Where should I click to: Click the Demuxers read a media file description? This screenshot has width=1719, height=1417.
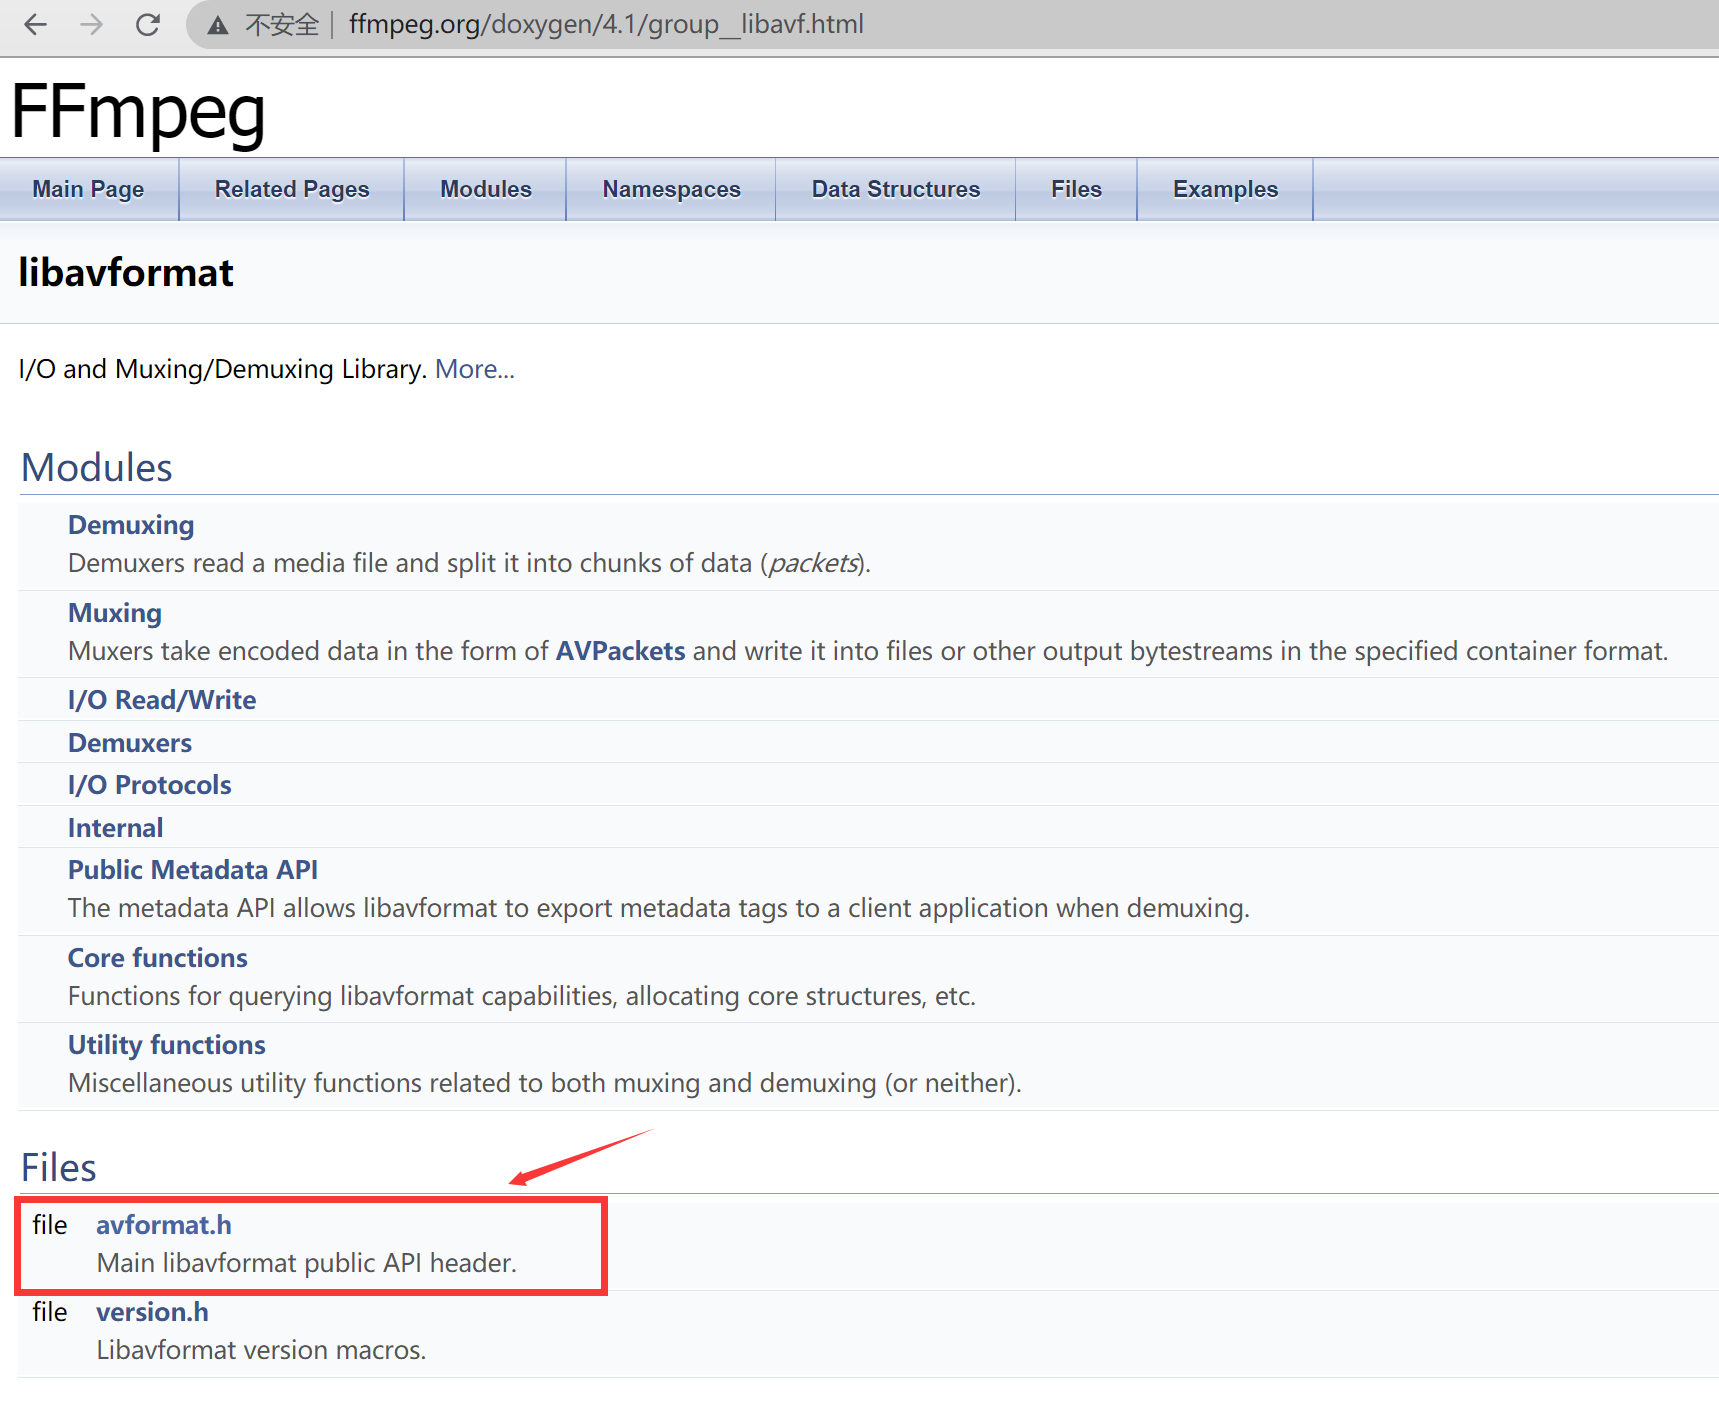(x=469, y=563)
